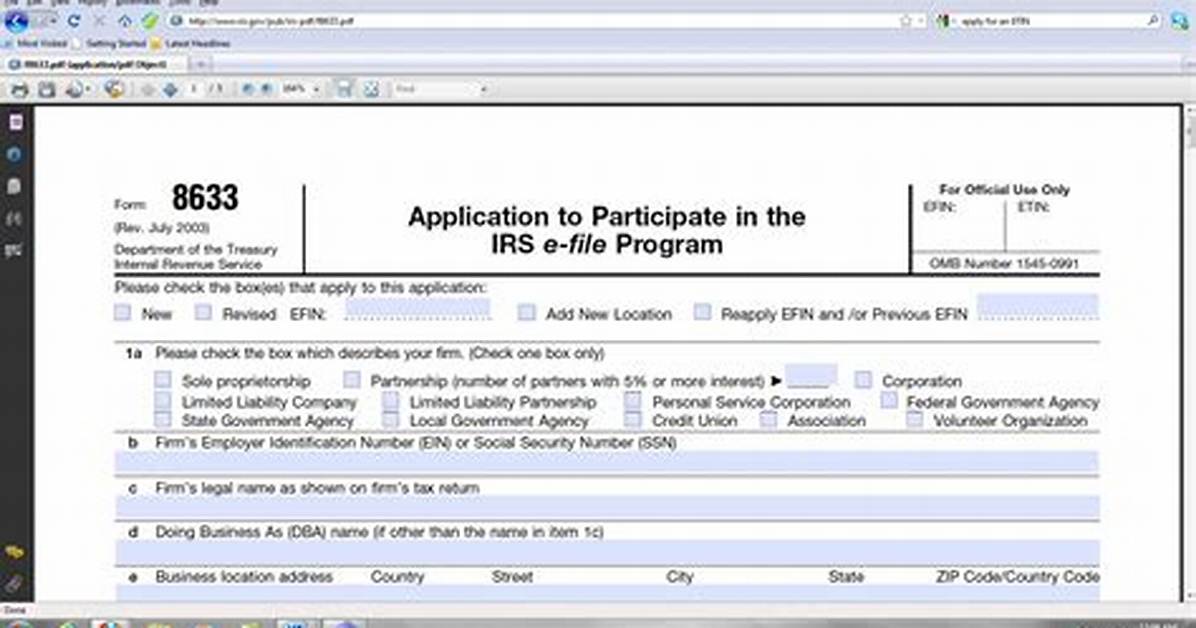Click the firm's EIN or SSN field

tap(606, 462)
